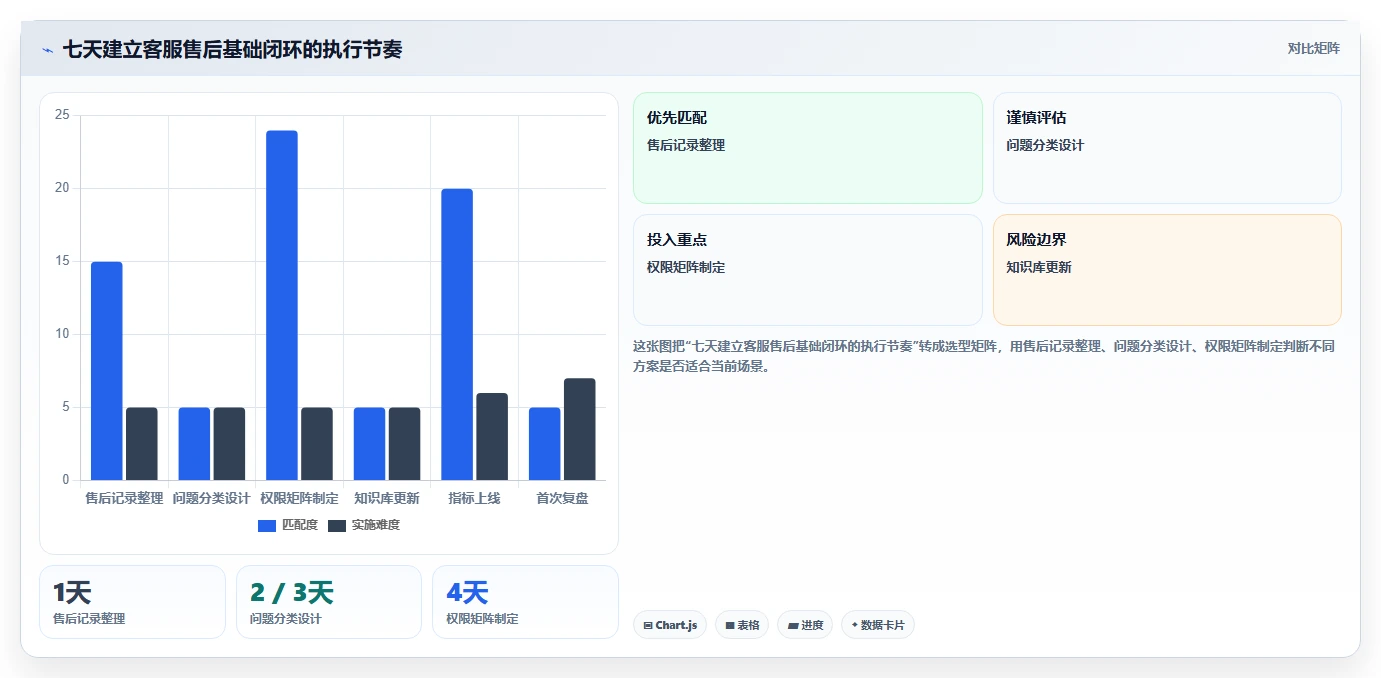Toggle the 实施难度 legend series
This screenshot has width=1381, height=678.
(x=364, y=525)
